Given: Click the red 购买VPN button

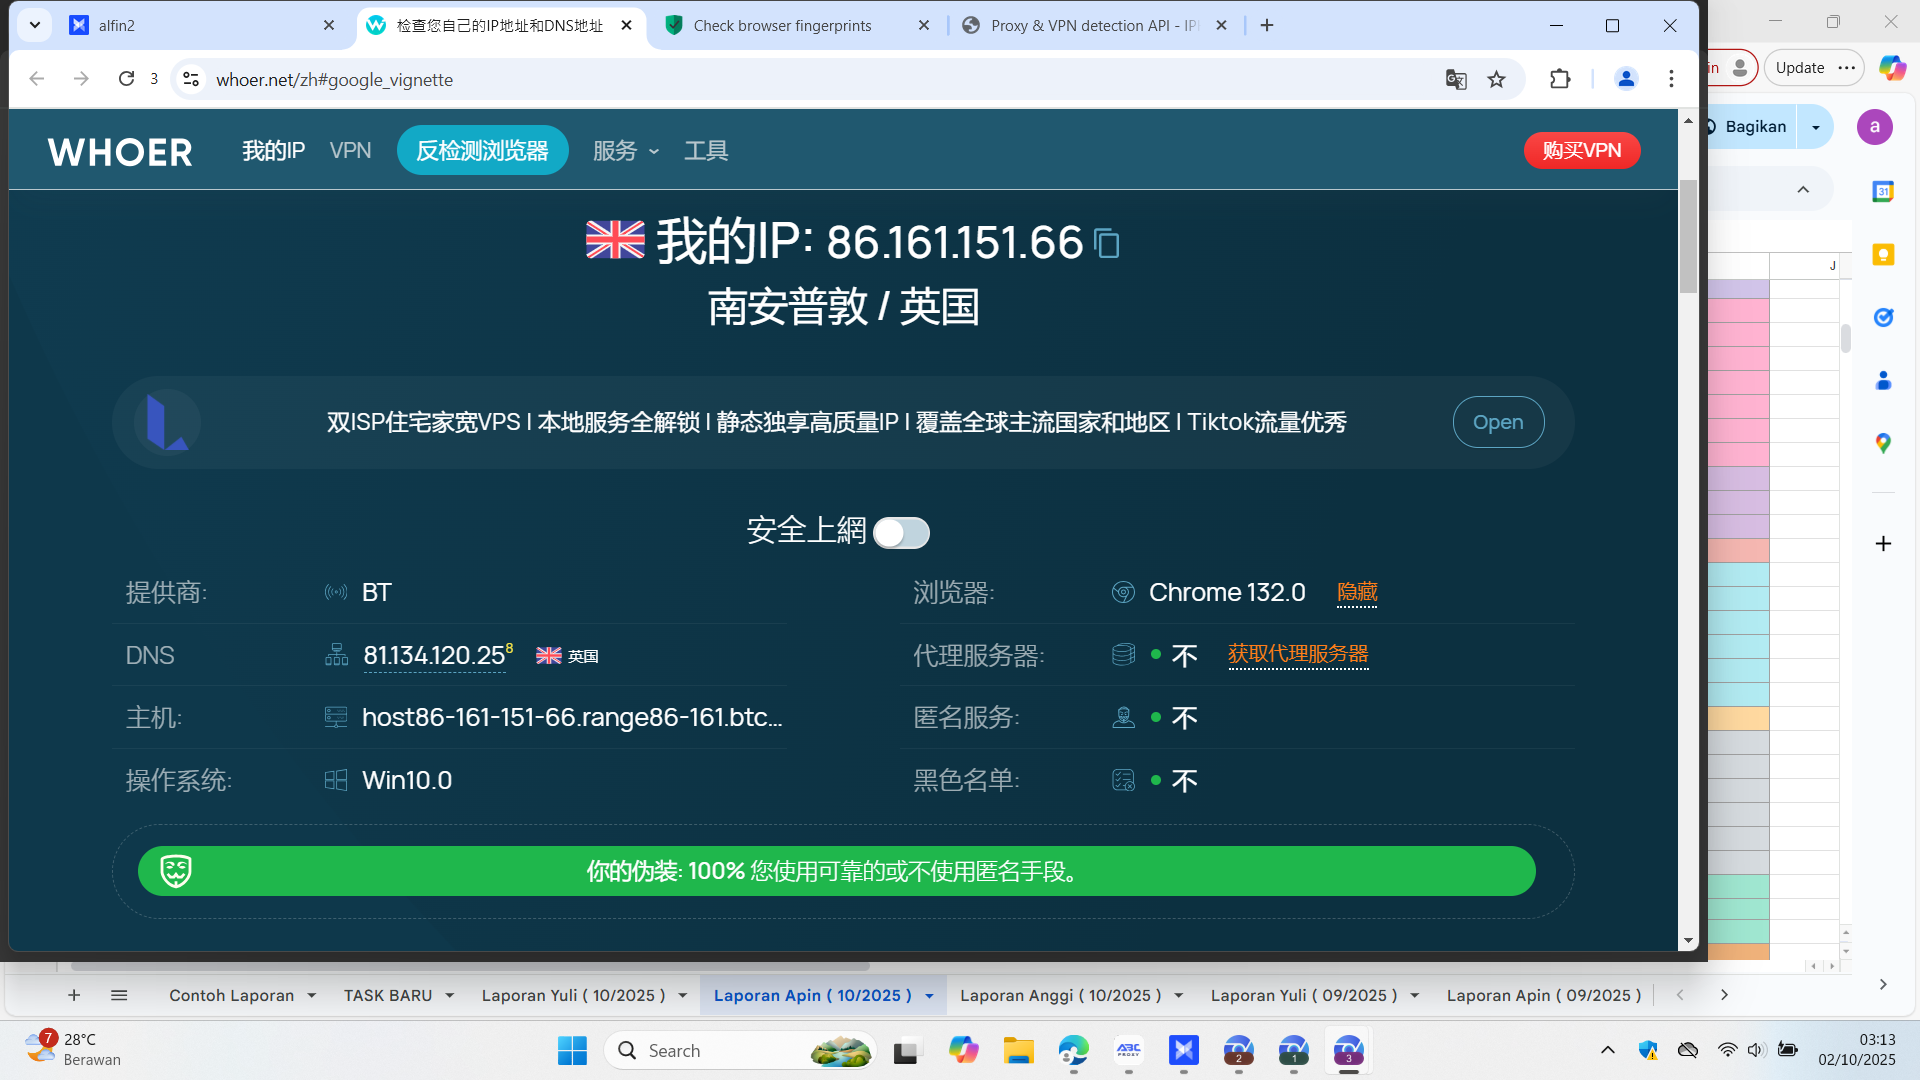Looking at the screenshot, I should [1581, 151].
